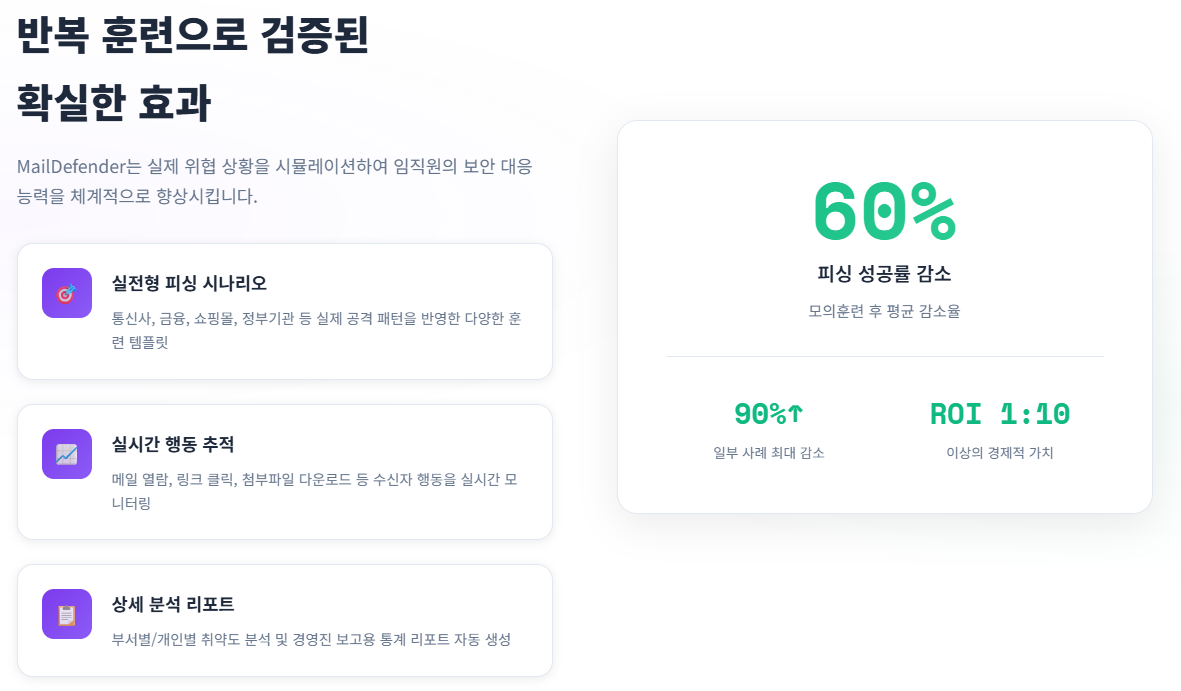Image resolution: width=1181 pixels, height=691 pixels.
Task: Click the 피싱 성공률 감소 label
Action: coord(884,274)
